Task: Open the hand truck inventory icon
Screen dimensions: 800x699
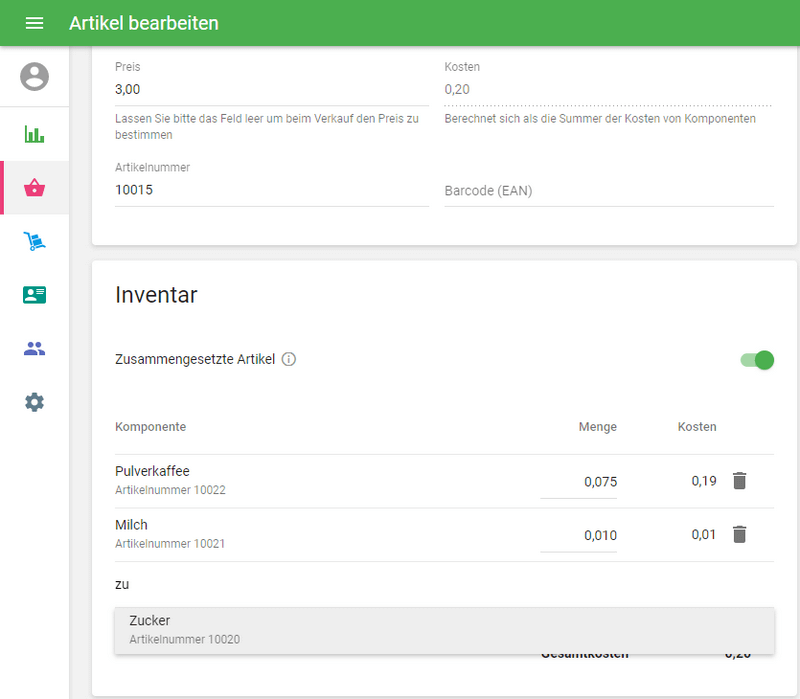Action: pyautogui.click(x=34, y=241)
